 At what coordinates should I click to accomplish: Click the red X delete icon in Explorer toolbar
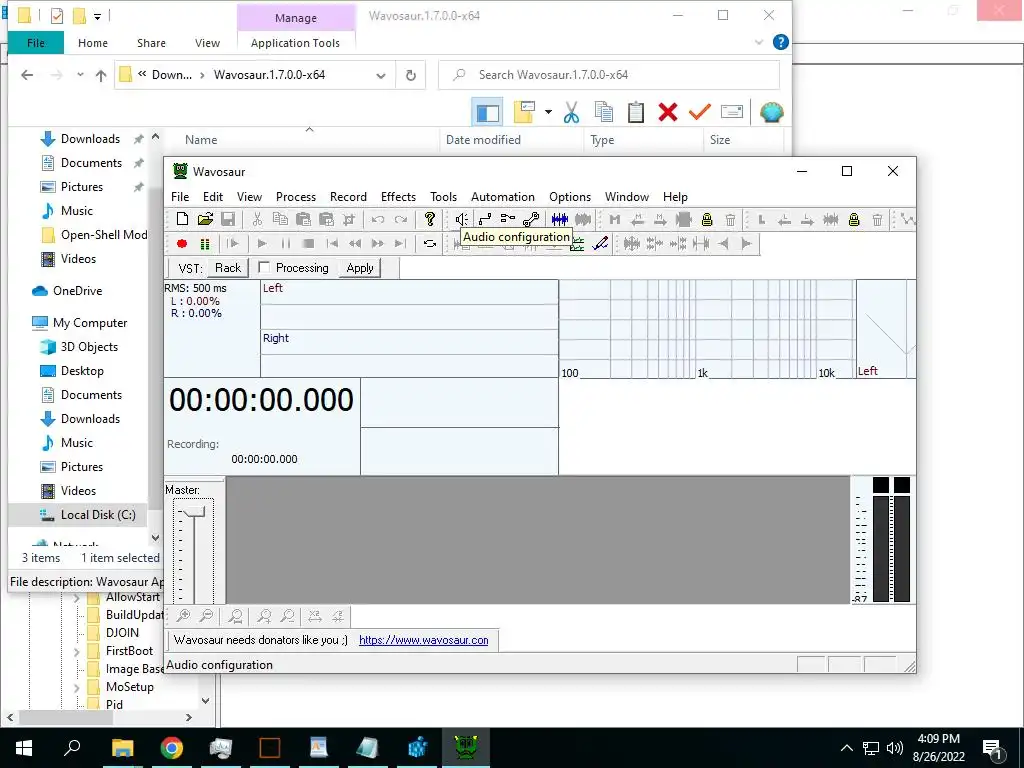(x=667, y=112)
